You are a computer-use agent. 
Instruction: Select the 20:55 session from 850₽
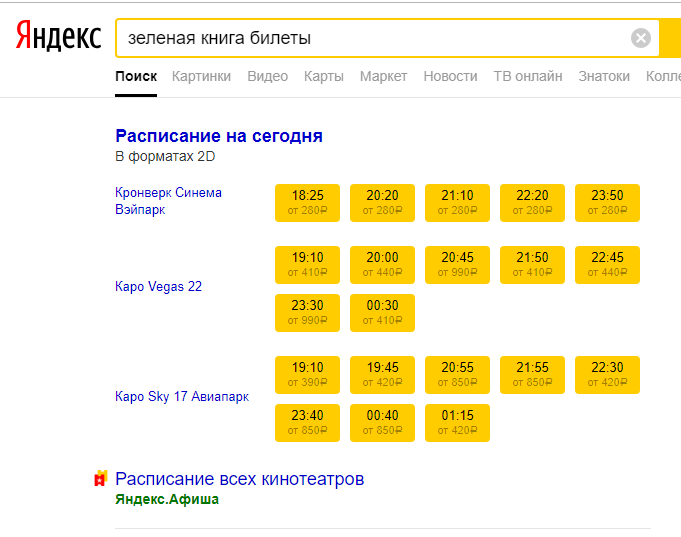point(457,375)
